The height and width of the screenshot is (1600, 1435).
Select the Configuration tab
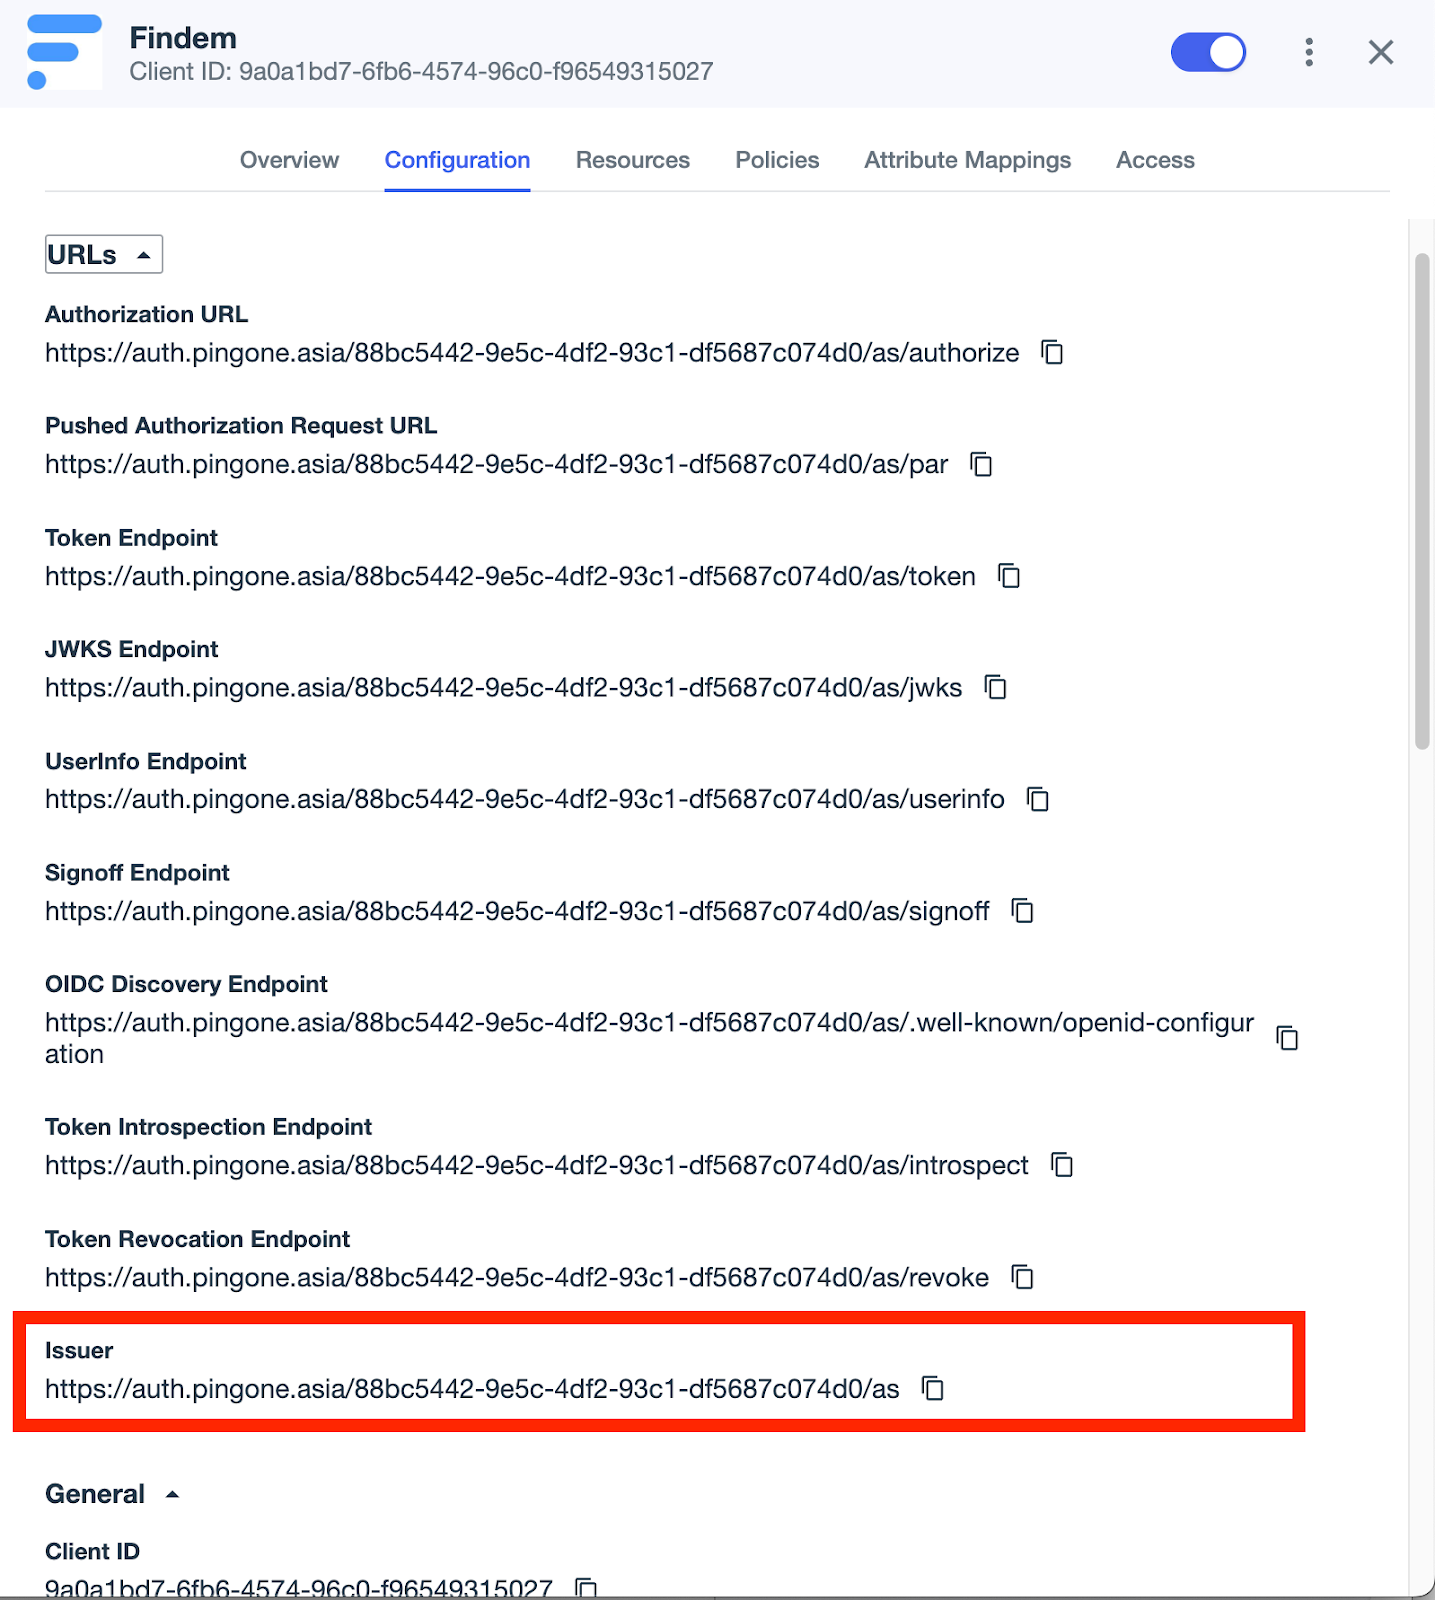(457, 160)
